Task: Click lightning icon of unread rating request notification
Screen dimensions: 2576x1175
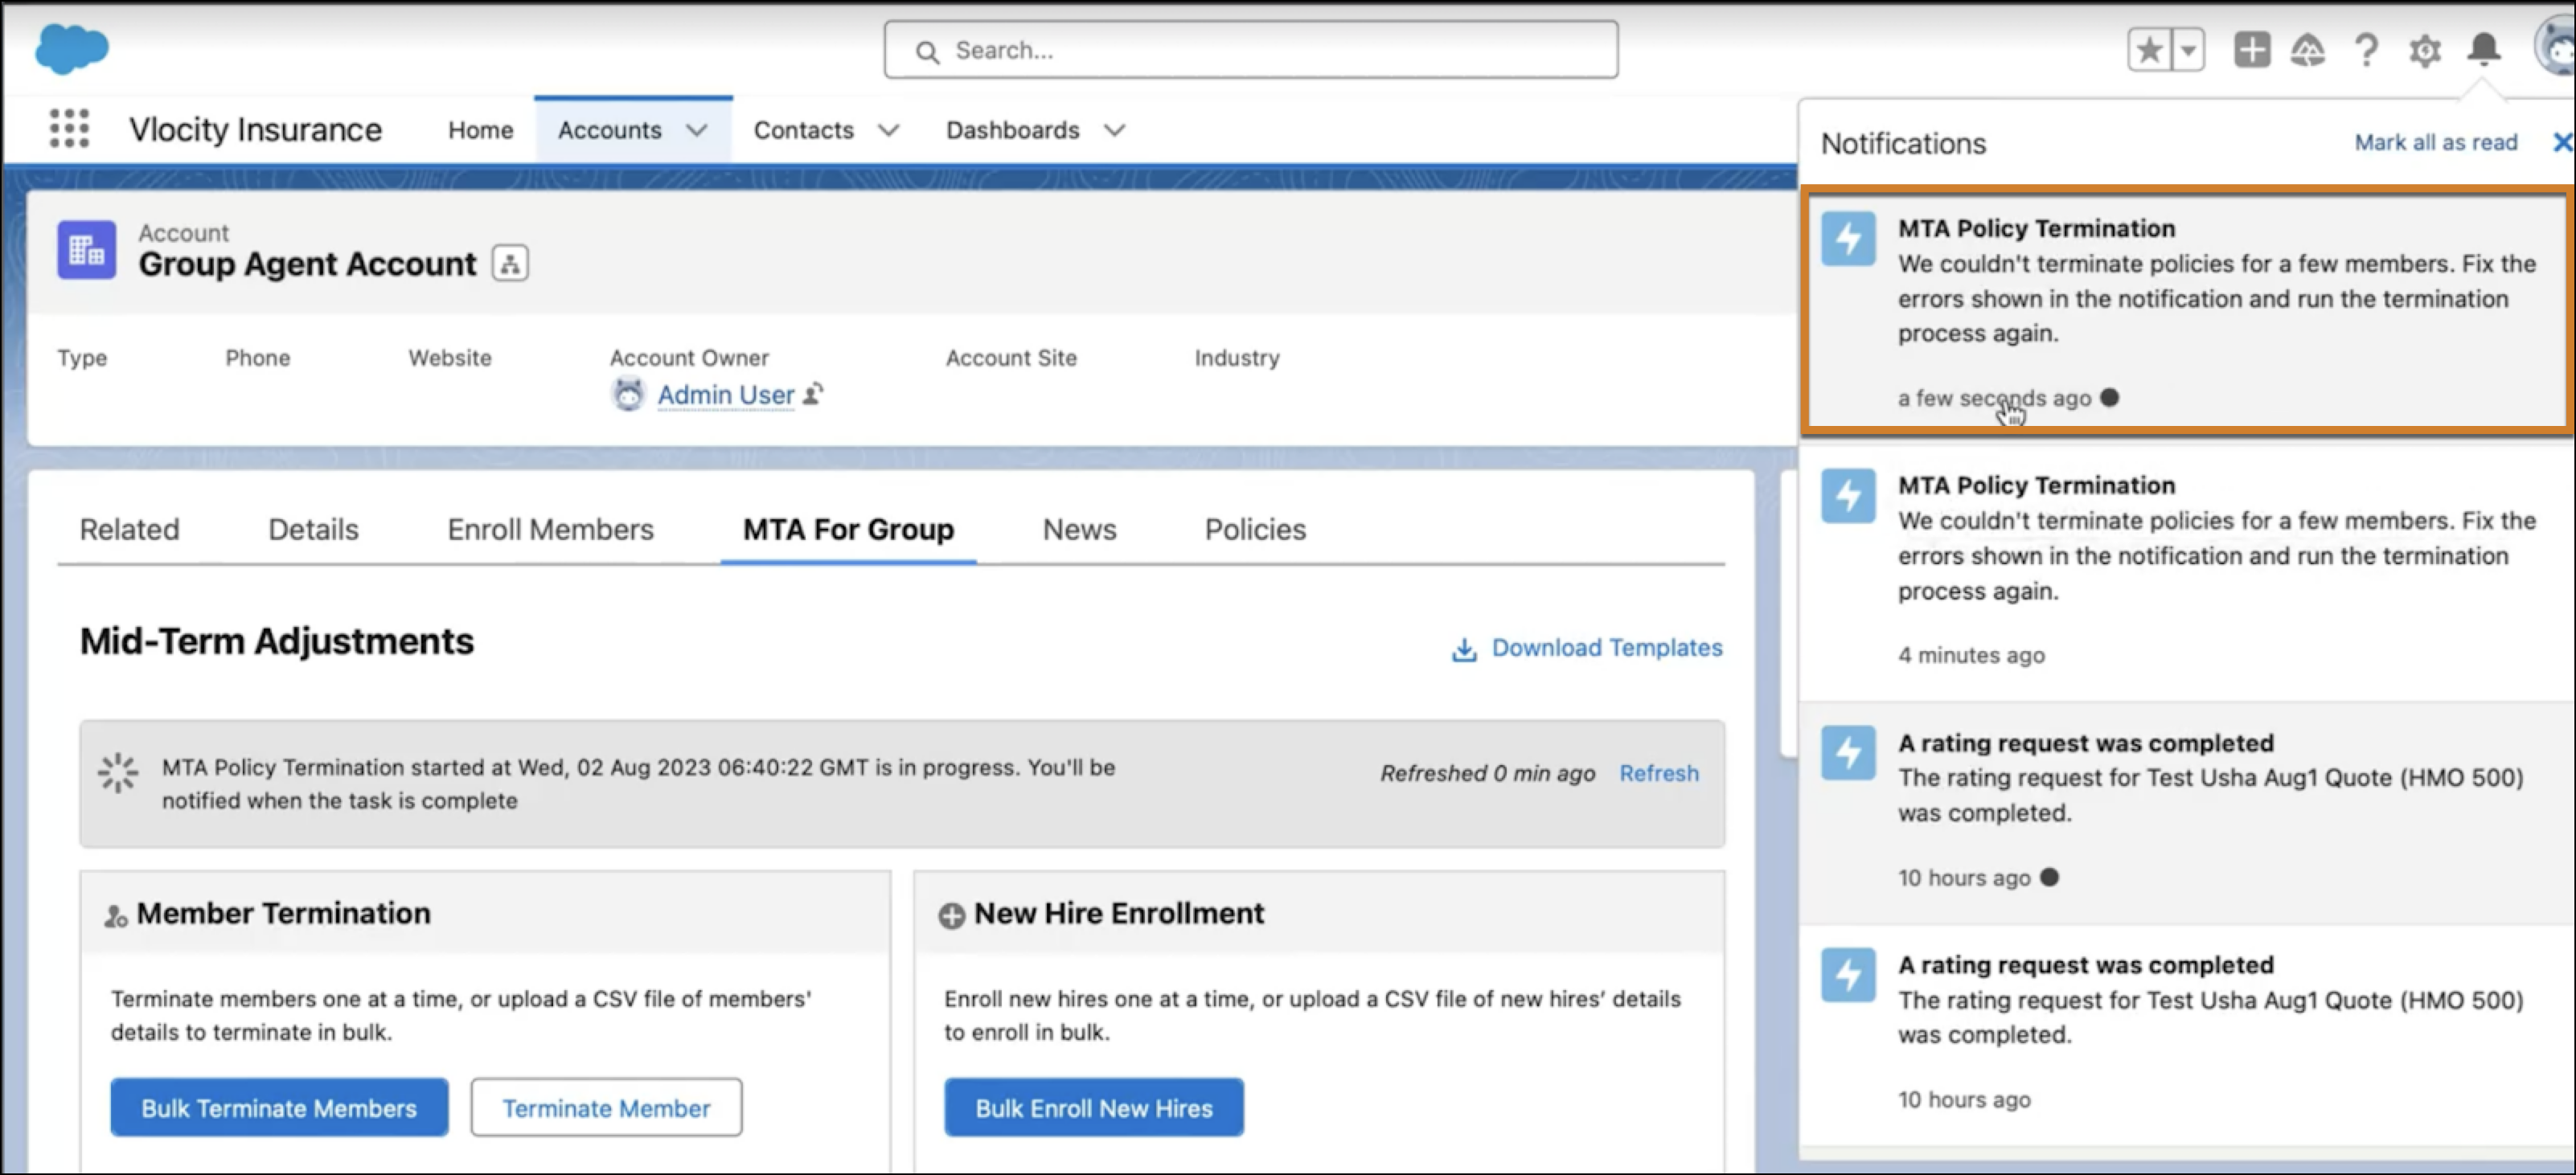Action: tap(1848, 752)
